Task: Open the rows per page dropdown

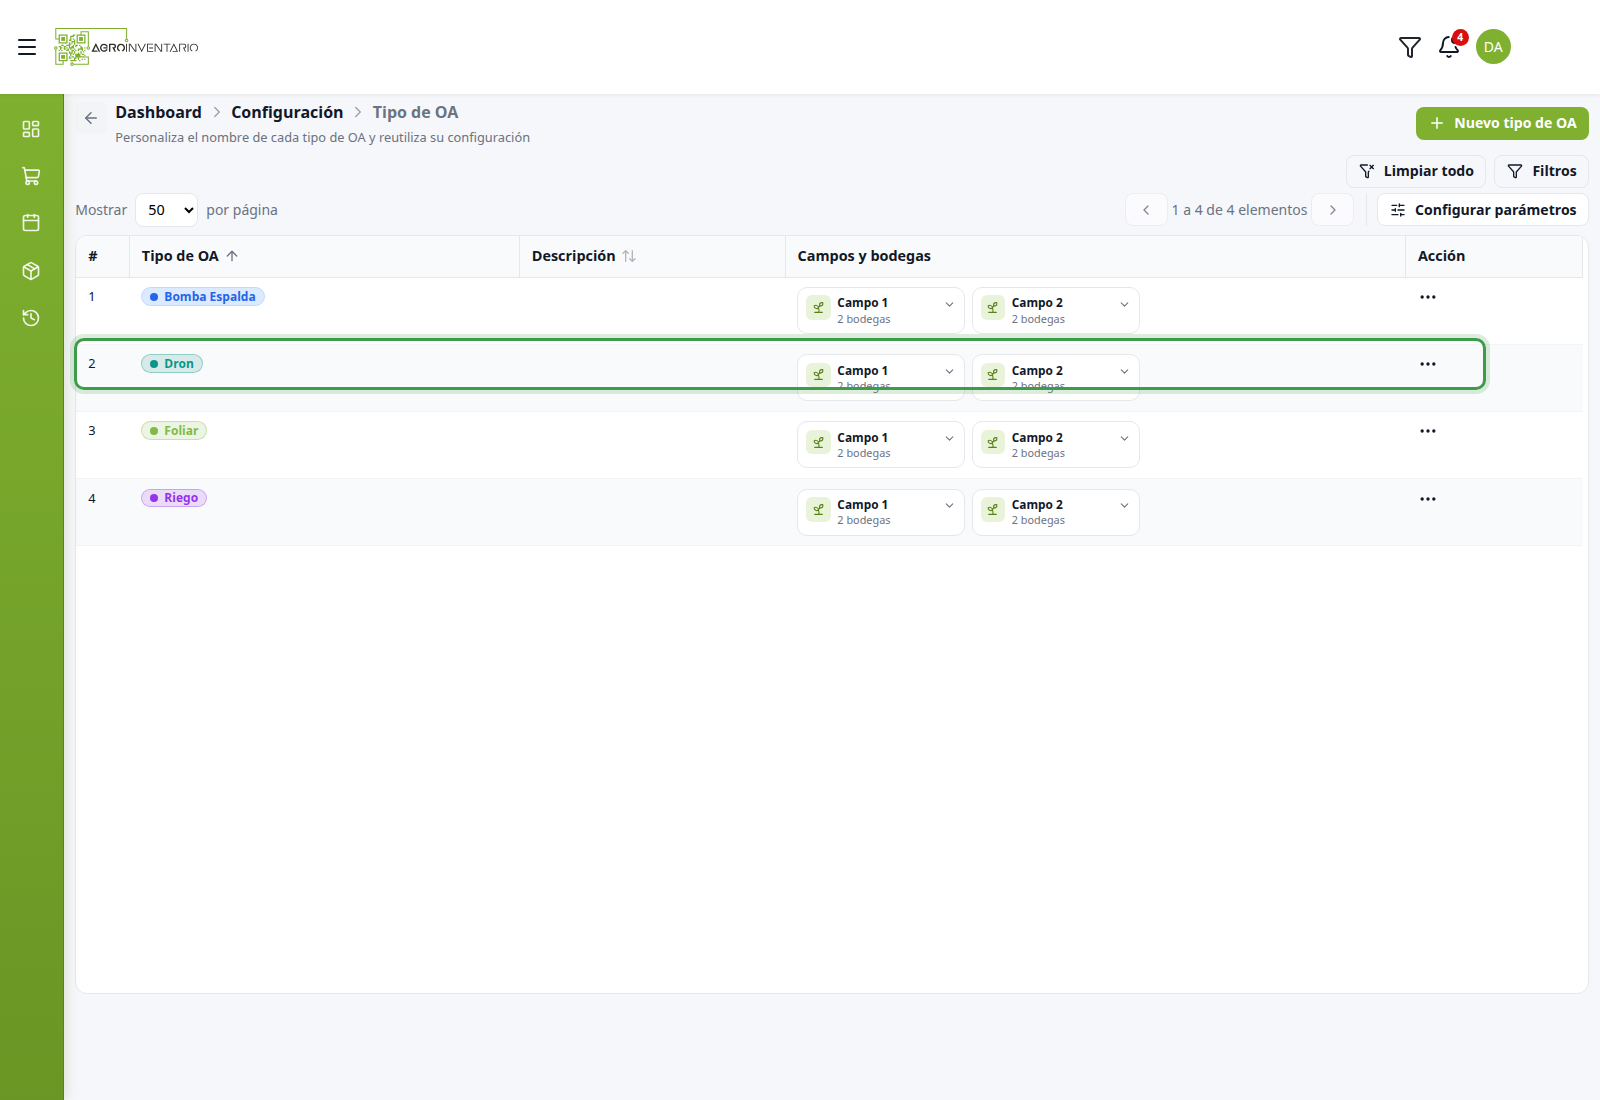Action: (166, 210)
